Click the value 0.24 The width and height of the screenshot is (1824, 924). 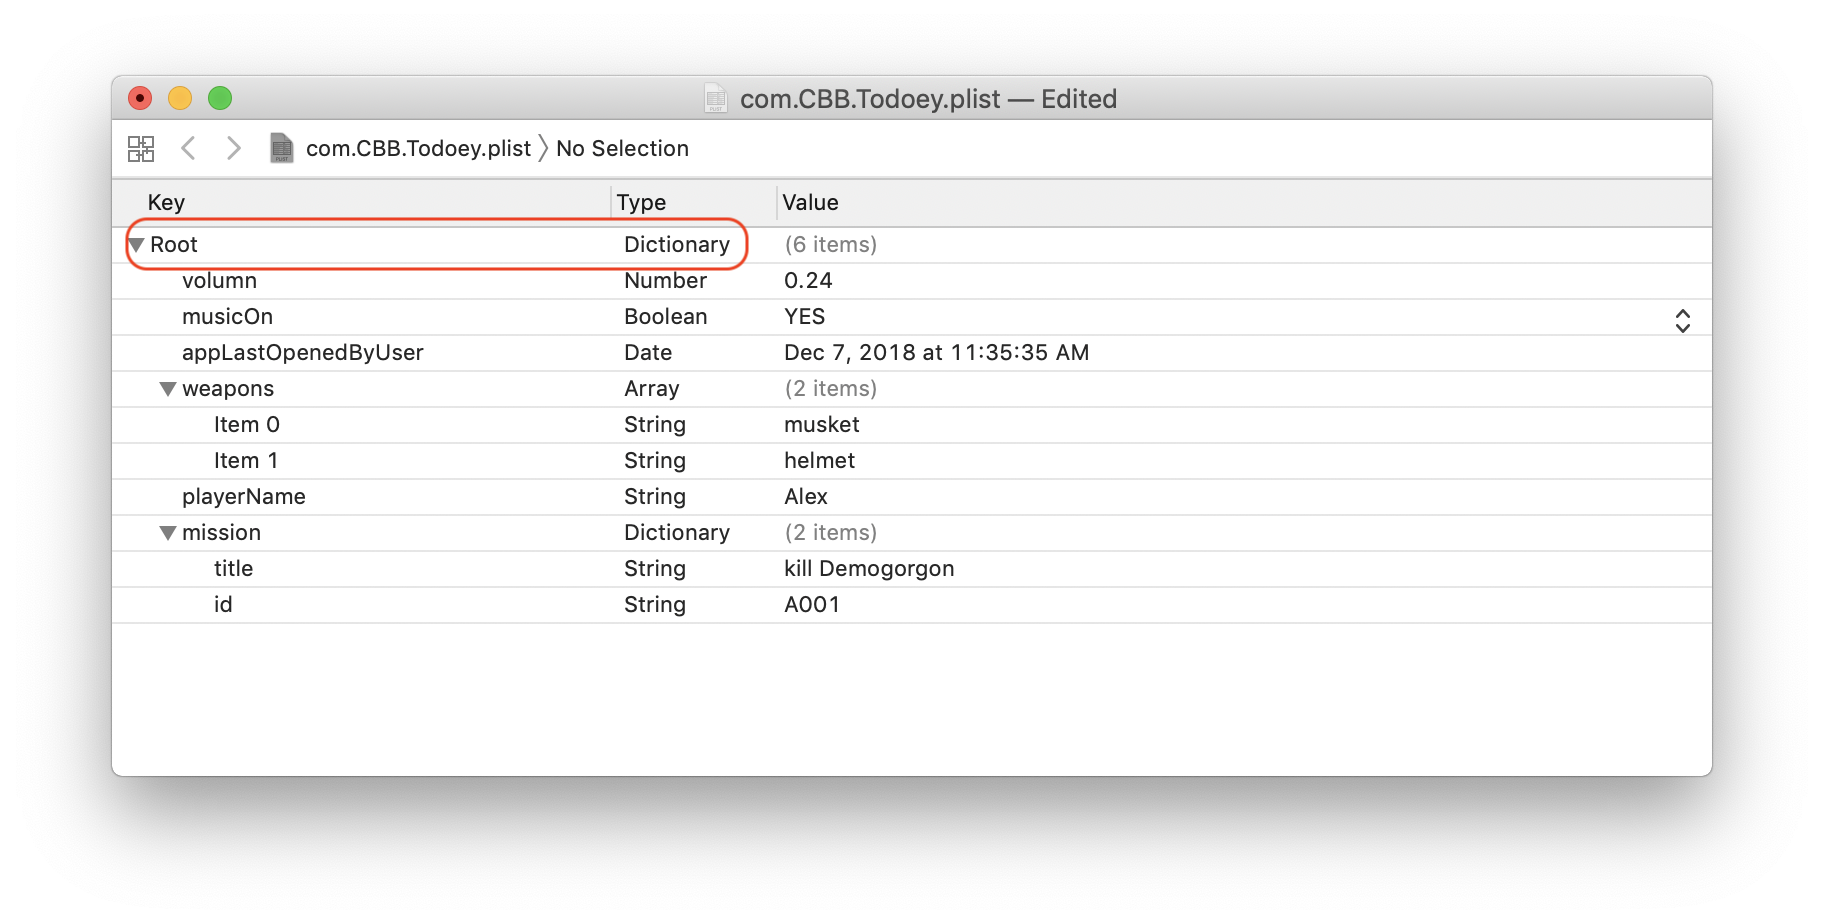pos(808,280)
